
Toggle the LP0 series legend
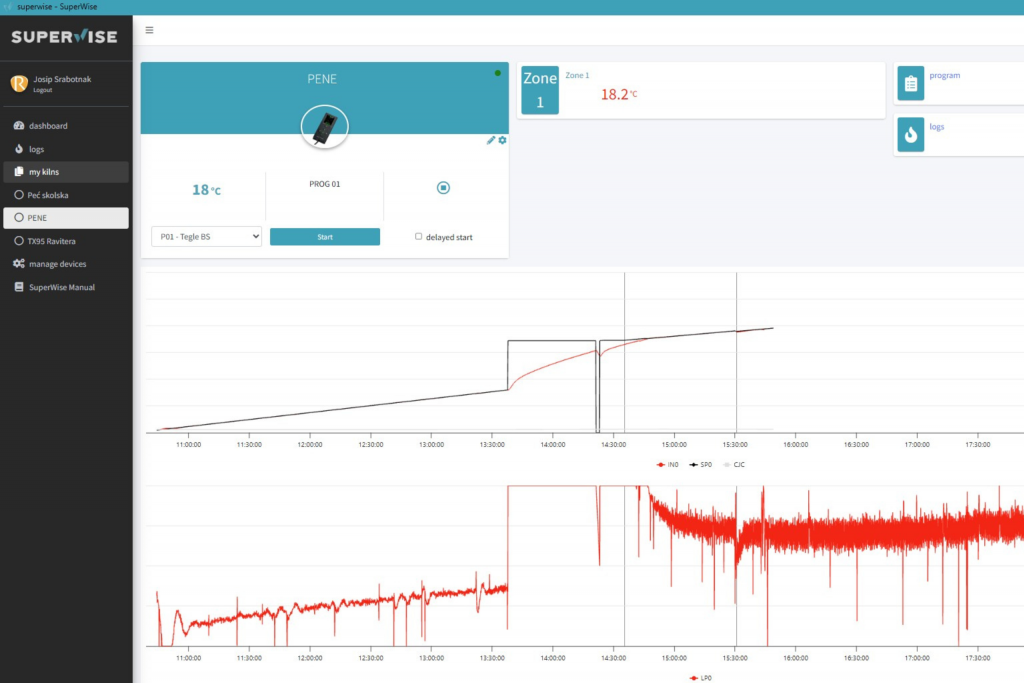click(701, 678)
